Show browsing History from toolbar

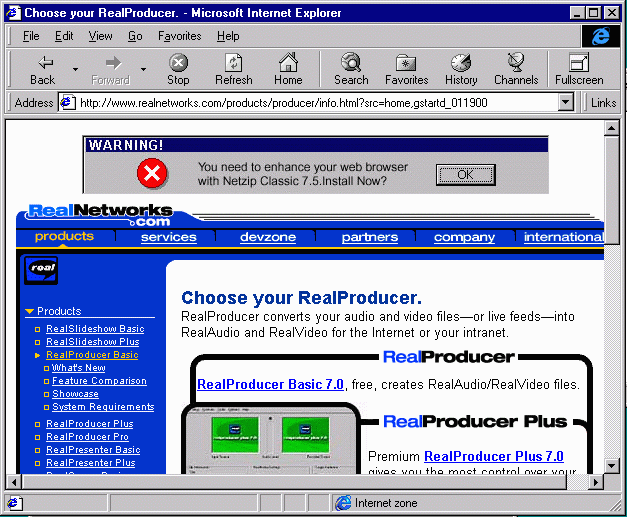[x=461, y=63]
